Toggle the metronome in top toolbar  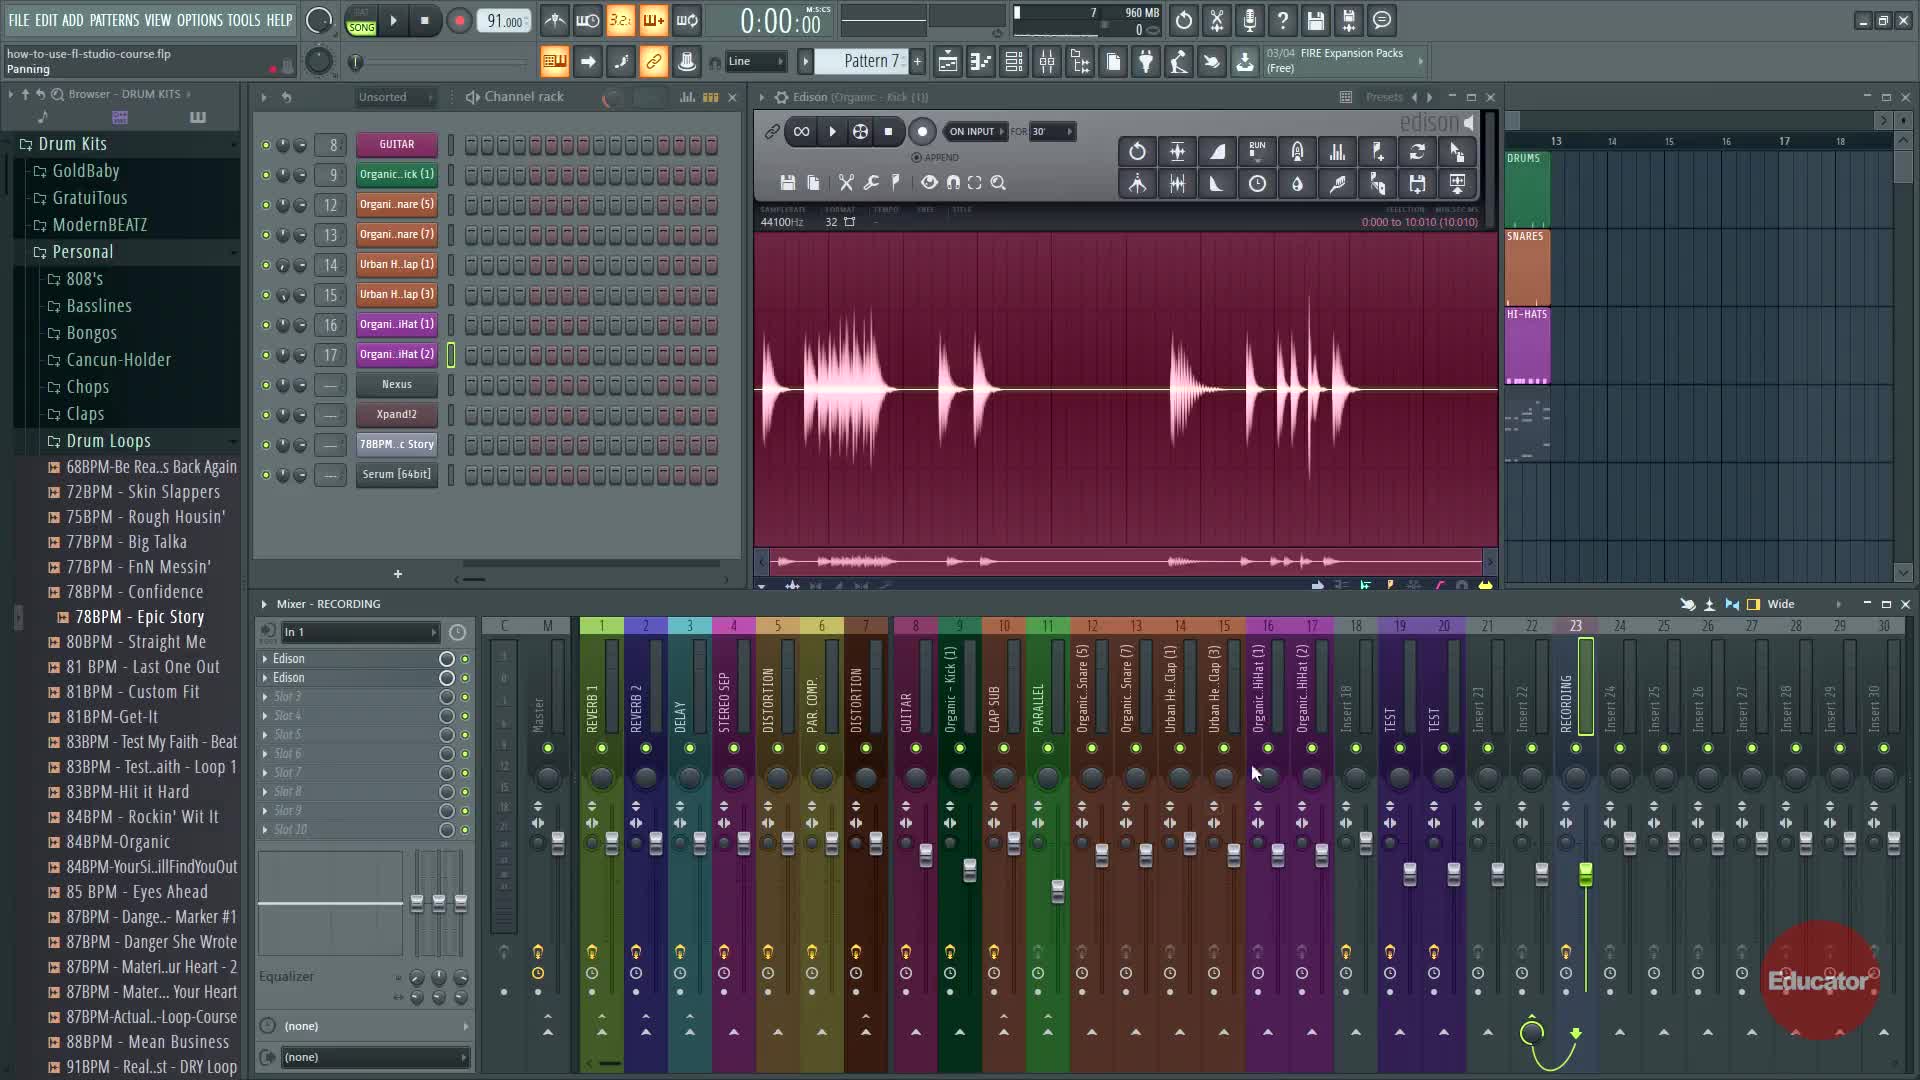click(x=555, y=20)
